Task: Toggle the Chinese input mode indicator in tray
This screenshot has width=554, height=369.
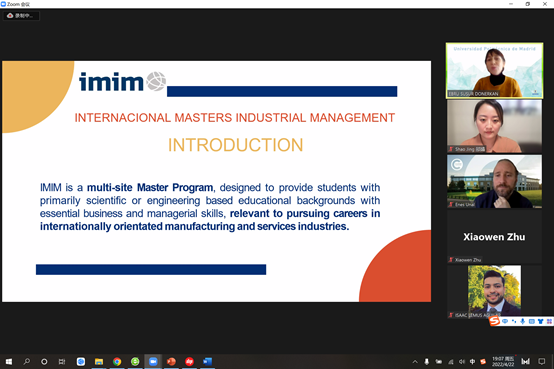Action: click(472, 362)
